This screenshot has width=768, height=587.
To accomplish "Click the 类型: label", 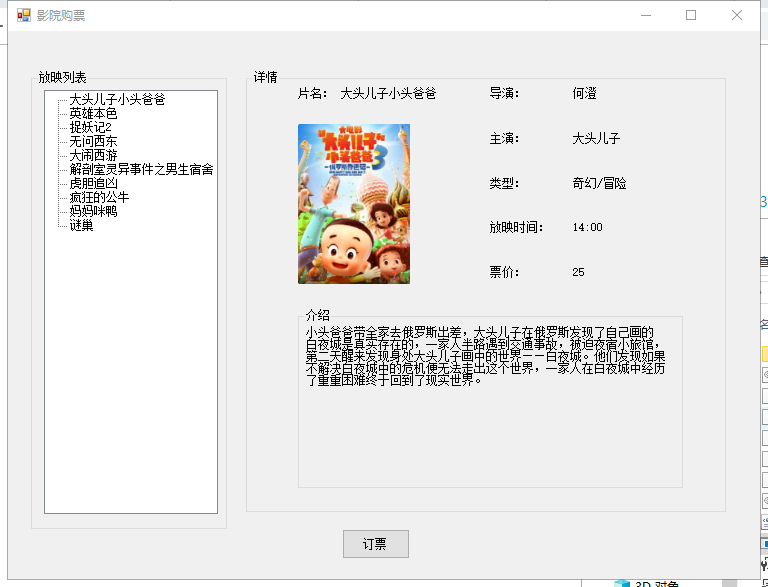I will (x=504, y=184).
